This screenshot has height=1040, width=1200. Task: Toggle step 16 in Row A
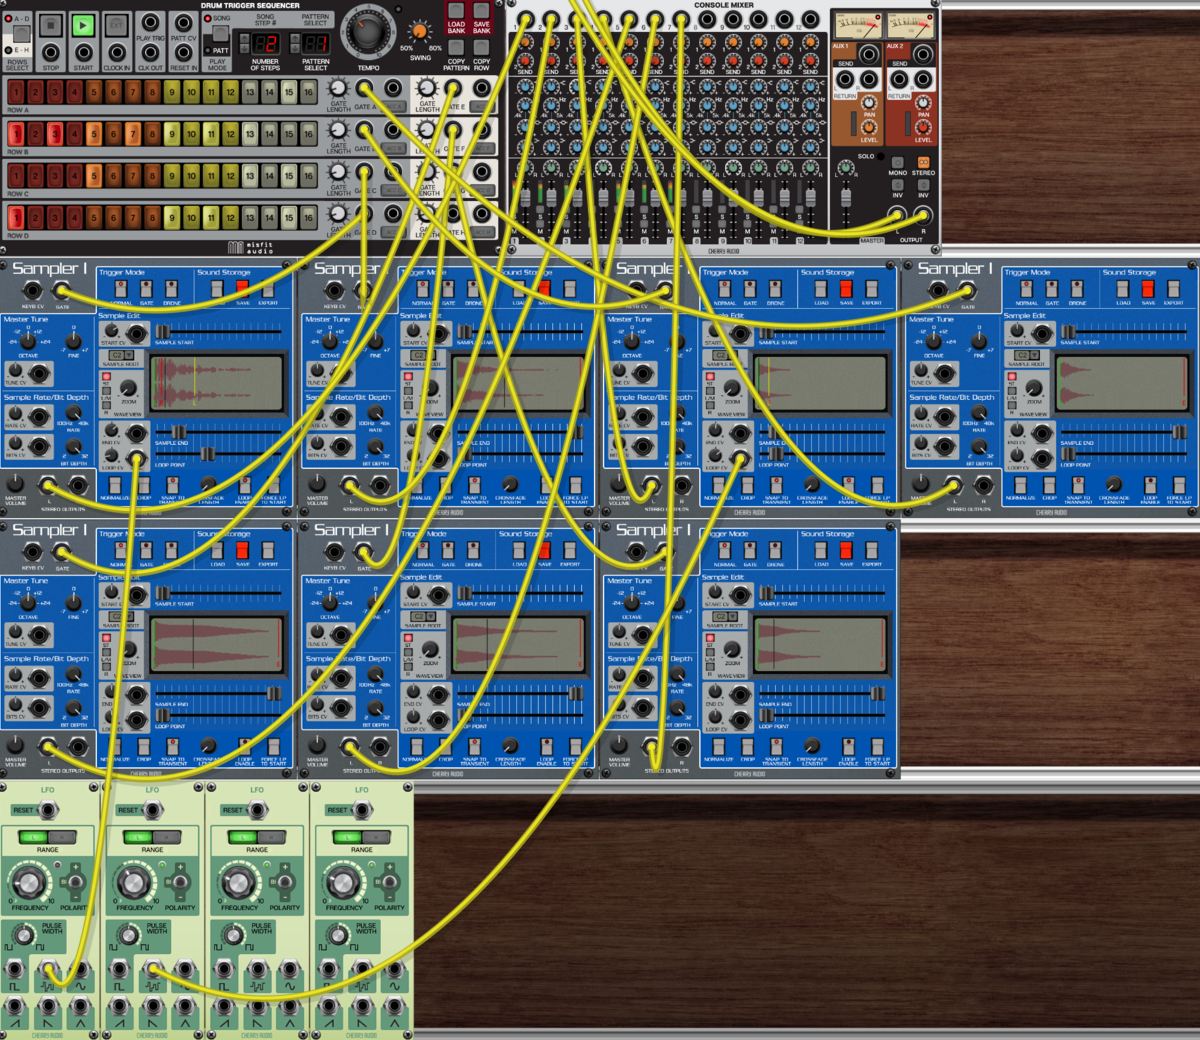[309, 92]
